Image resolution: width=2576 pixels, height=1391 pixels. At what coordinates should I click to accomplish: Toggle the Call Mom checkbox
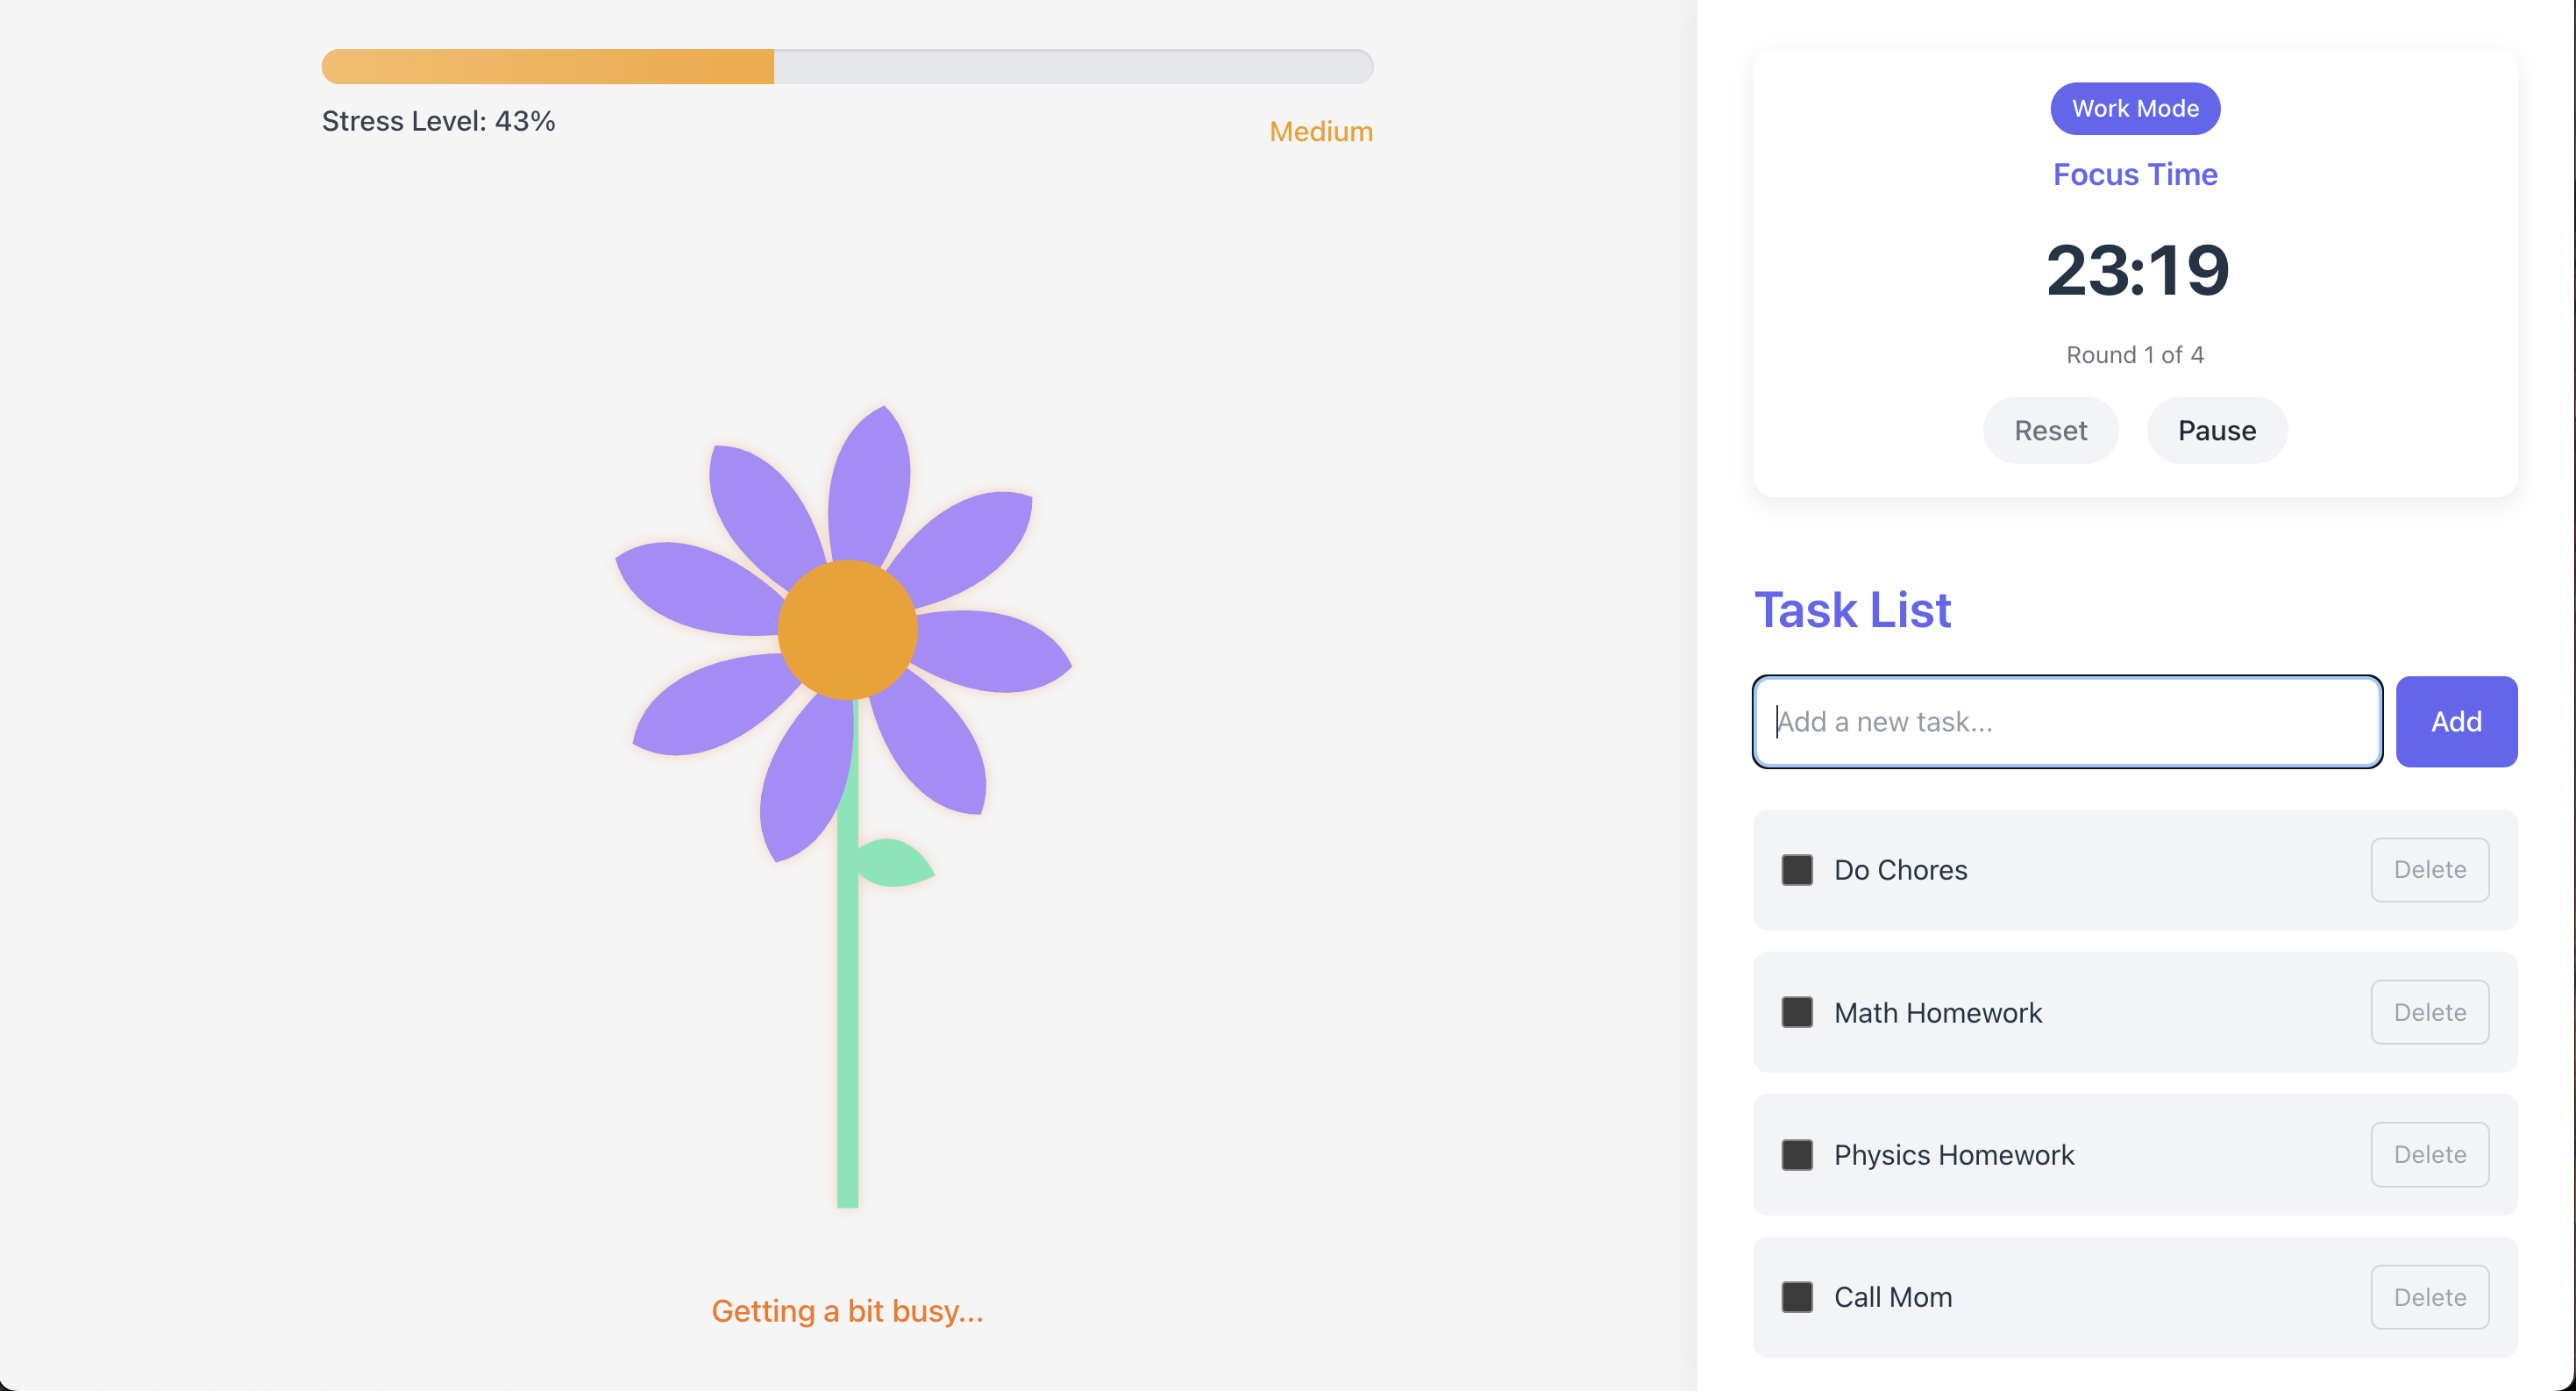1796,1297
